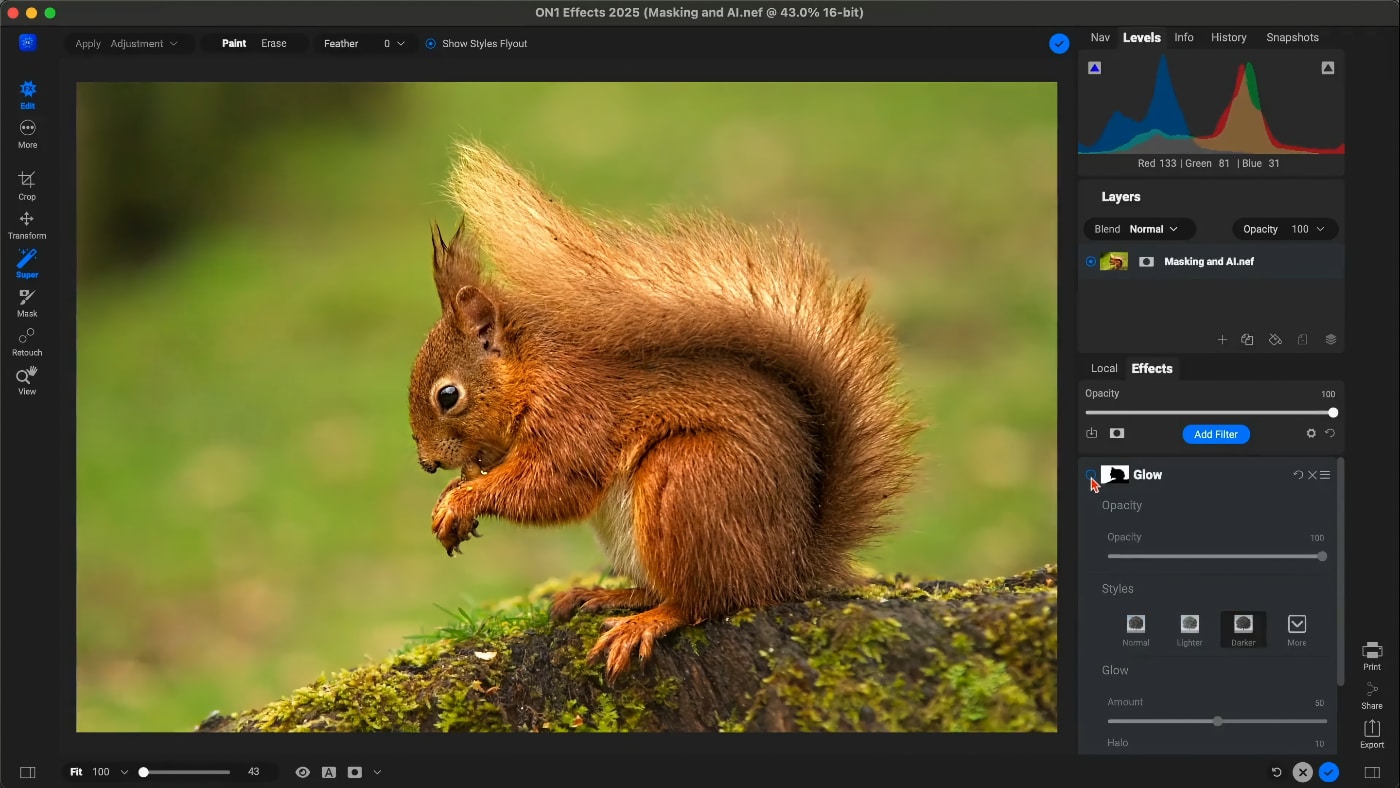Switch to the Local tab
The image size is (1400, 788).
pyautogui.click(x=1104, y=369)
